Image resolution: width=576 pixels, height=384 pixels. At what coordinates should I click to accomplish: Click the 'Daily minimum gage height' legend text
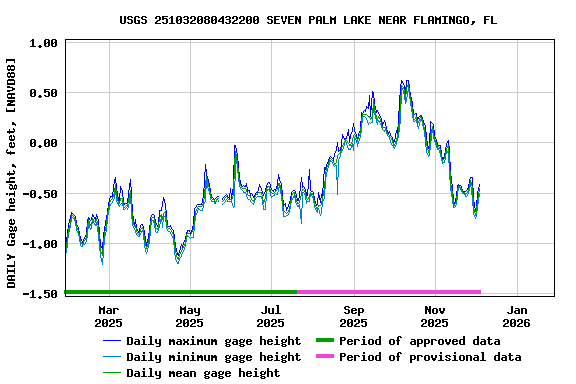point(214,357)
